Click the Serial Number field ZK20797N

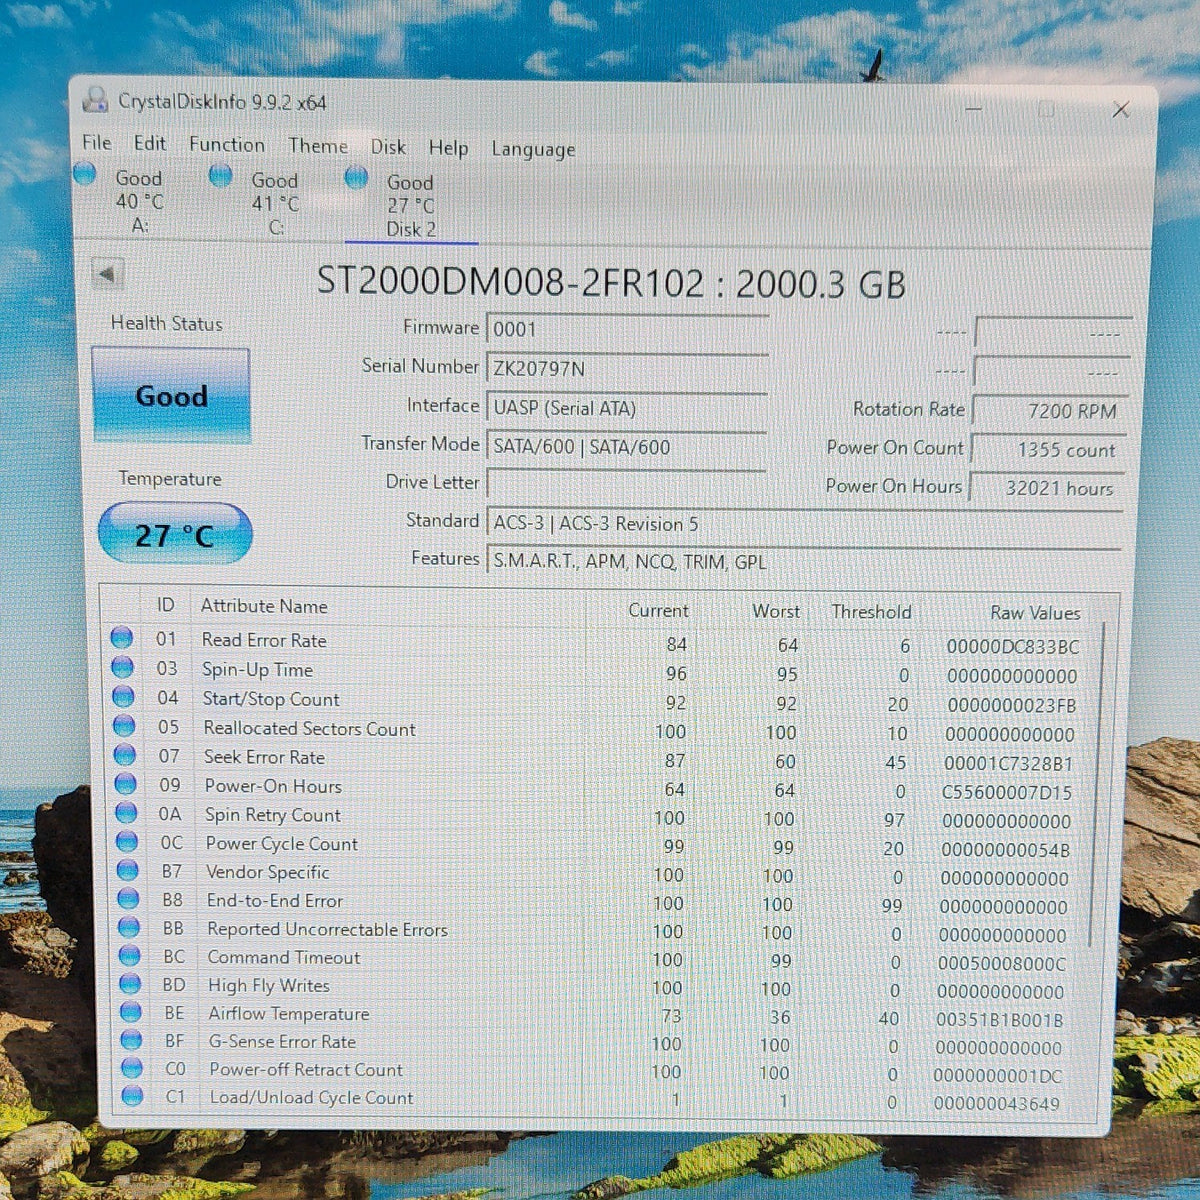coord(627,368)
